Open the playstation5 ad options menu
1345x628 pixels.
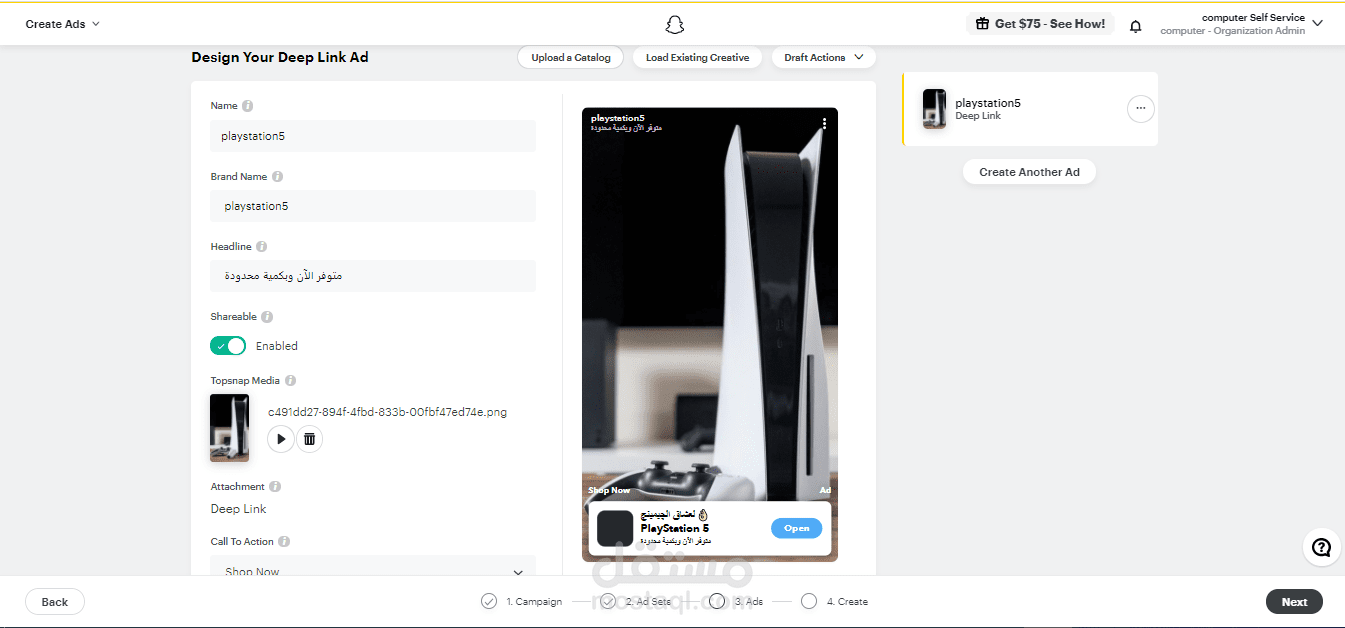(1140, 109)
